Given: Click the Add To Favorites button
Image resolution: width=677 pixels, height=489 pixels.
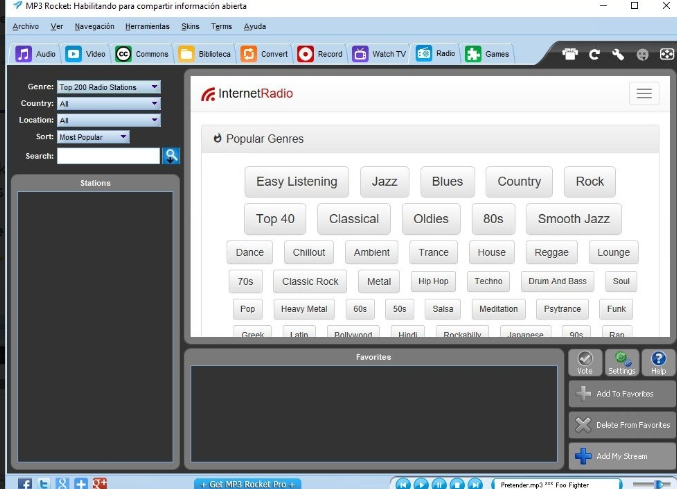Looking at the screenshot, I should 622,394.
